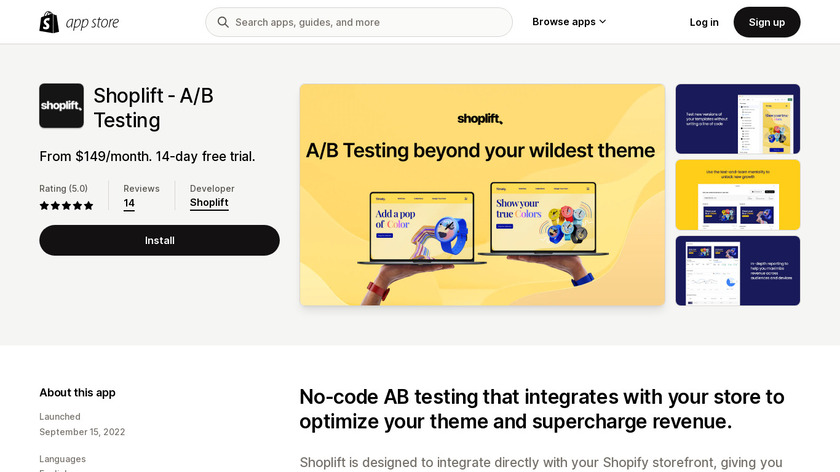Click the five-star rating icons
The height and width of the screenshot is (472, 840).
point(66,206)
